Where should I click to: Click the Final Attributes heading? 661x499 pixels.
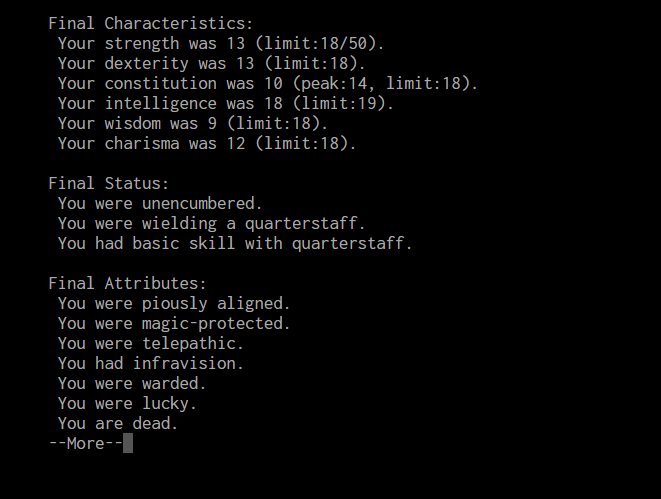[x=127, y=283]
